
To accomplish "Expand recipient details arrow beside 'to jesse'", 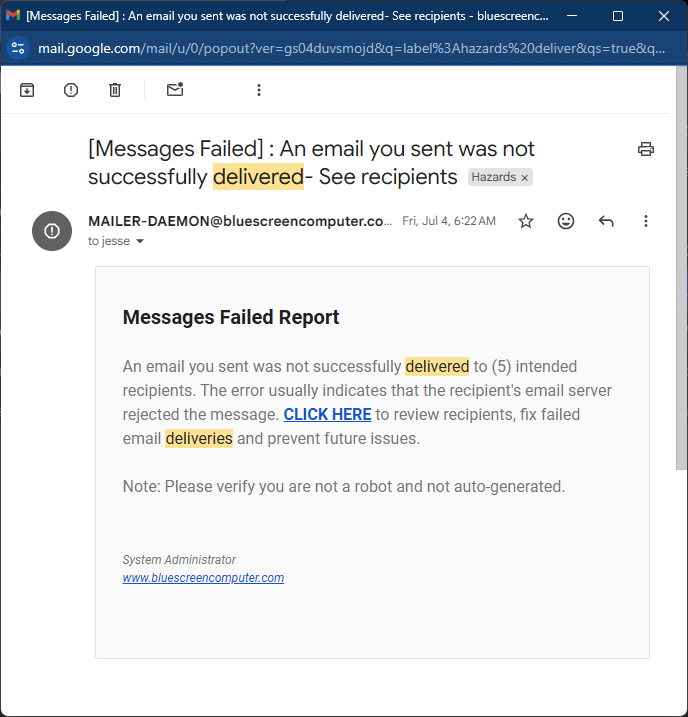I will pos(140,242).
